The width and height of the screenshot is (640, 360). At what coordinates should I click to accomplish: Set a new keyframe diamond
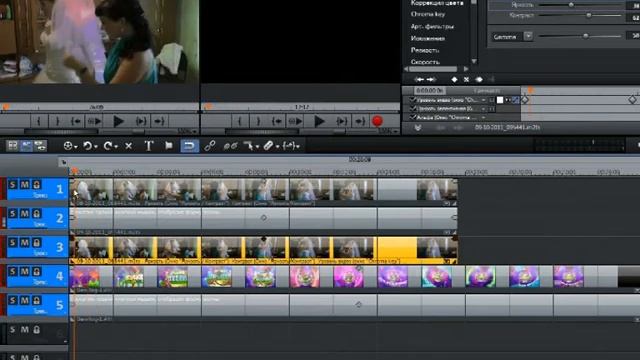coord(454,80)
